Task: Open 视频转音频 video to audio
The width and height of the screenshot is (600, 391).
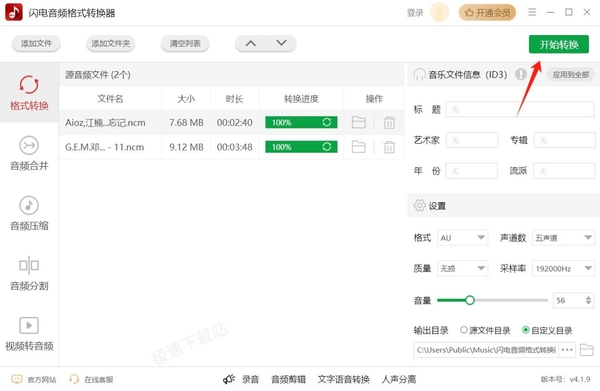Action: pyautogui.click(x=29, y=334)
